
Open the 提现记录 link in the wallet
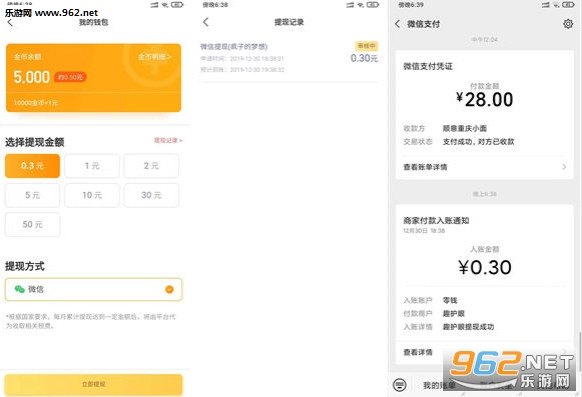(168, 140)
